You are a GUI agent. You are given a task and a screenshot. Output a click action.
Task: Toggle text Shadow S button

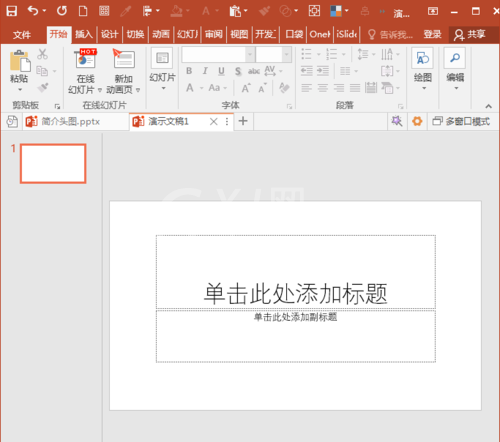(238, 71)
